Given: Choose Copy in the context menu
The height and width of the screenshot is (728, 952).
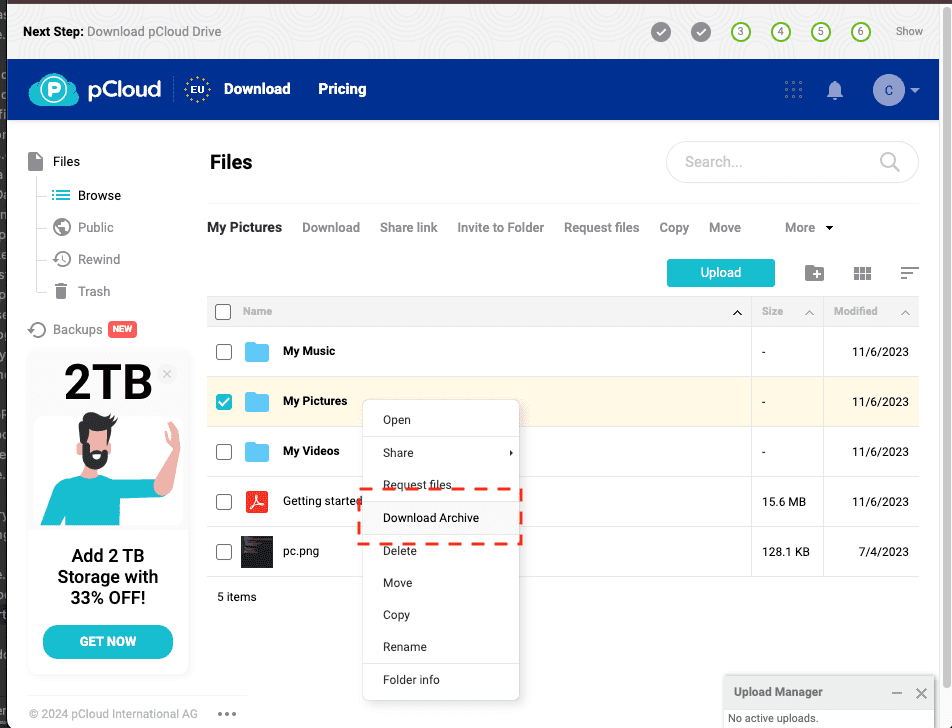Looking at the screenshot, I should point(441,615).
